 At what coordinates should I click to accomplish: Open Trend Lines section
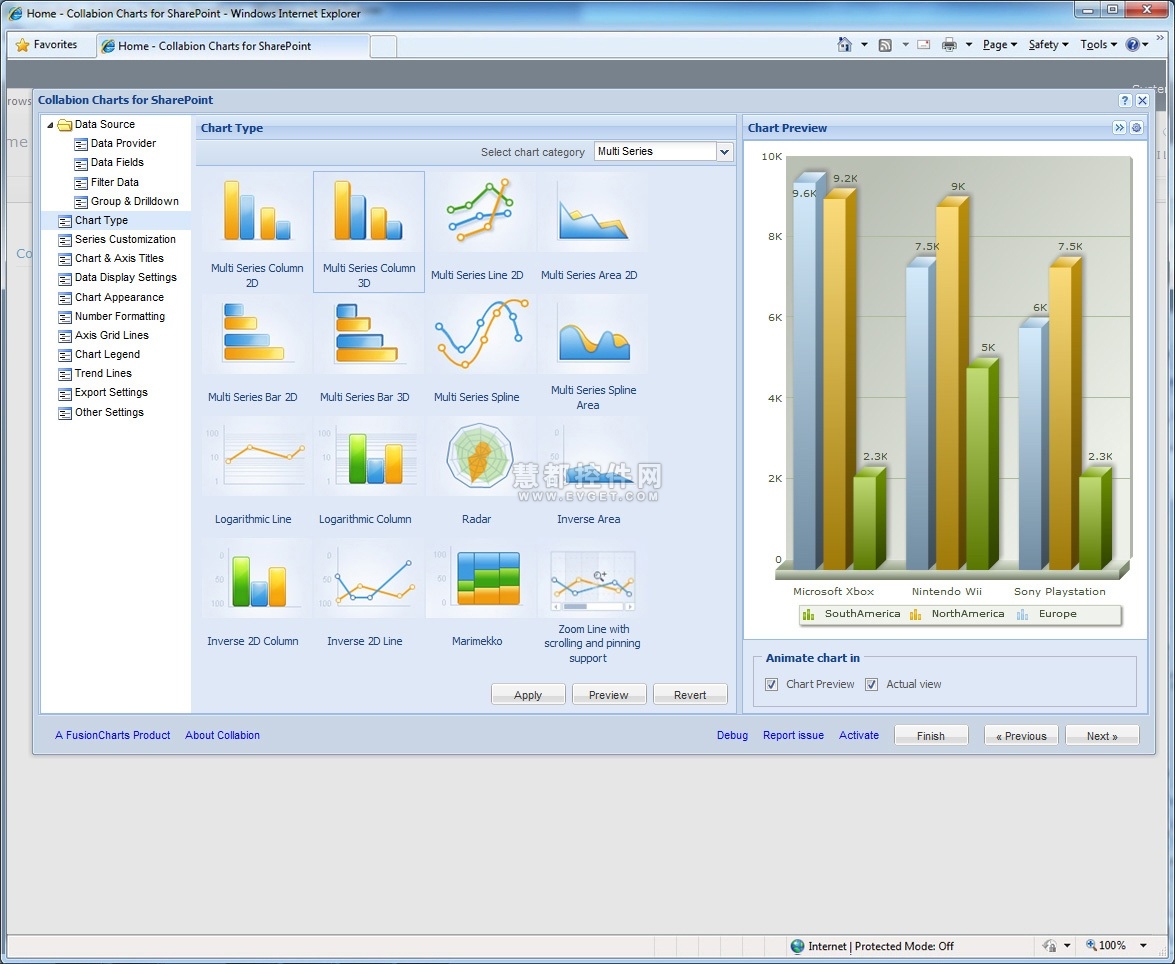click(95, 374)
